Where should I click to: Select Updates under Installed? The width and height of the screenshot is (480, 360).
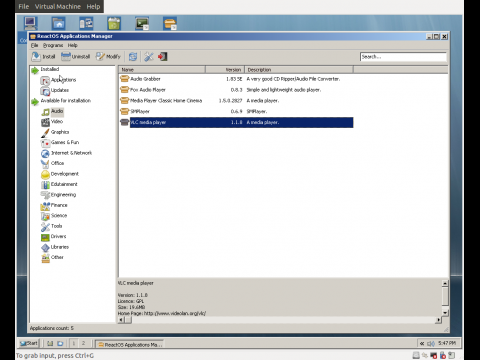click(60, 90)
